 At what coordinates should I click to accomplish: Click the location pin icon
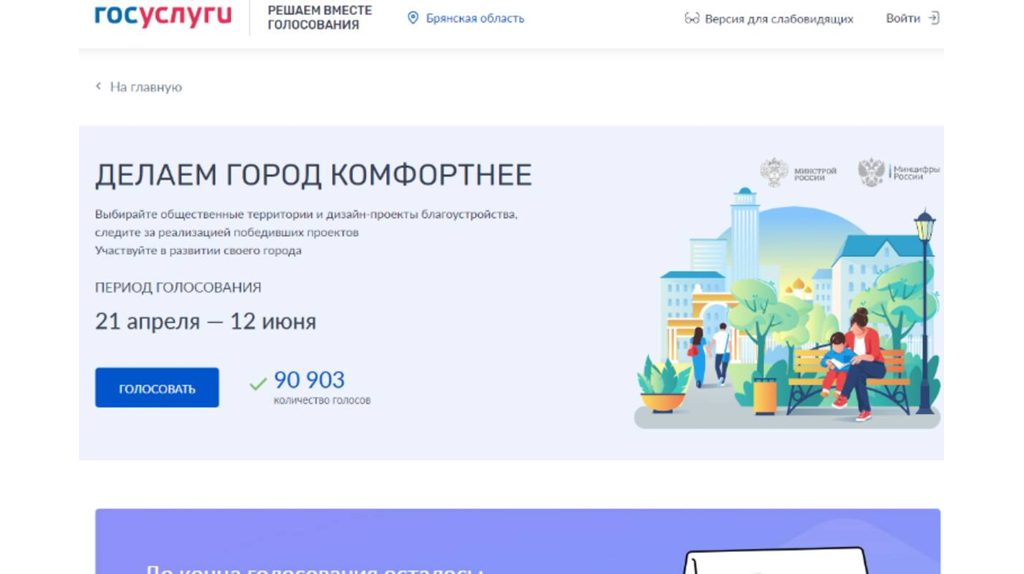point(413,18)
